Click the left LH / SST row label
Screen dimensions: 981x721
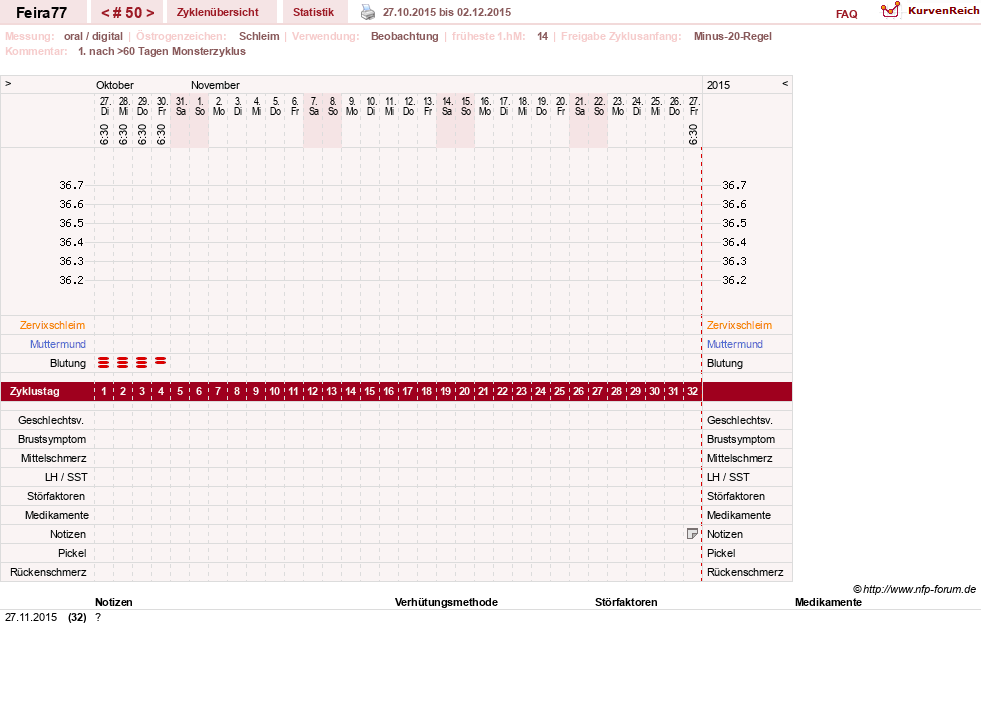coord(66,477)
